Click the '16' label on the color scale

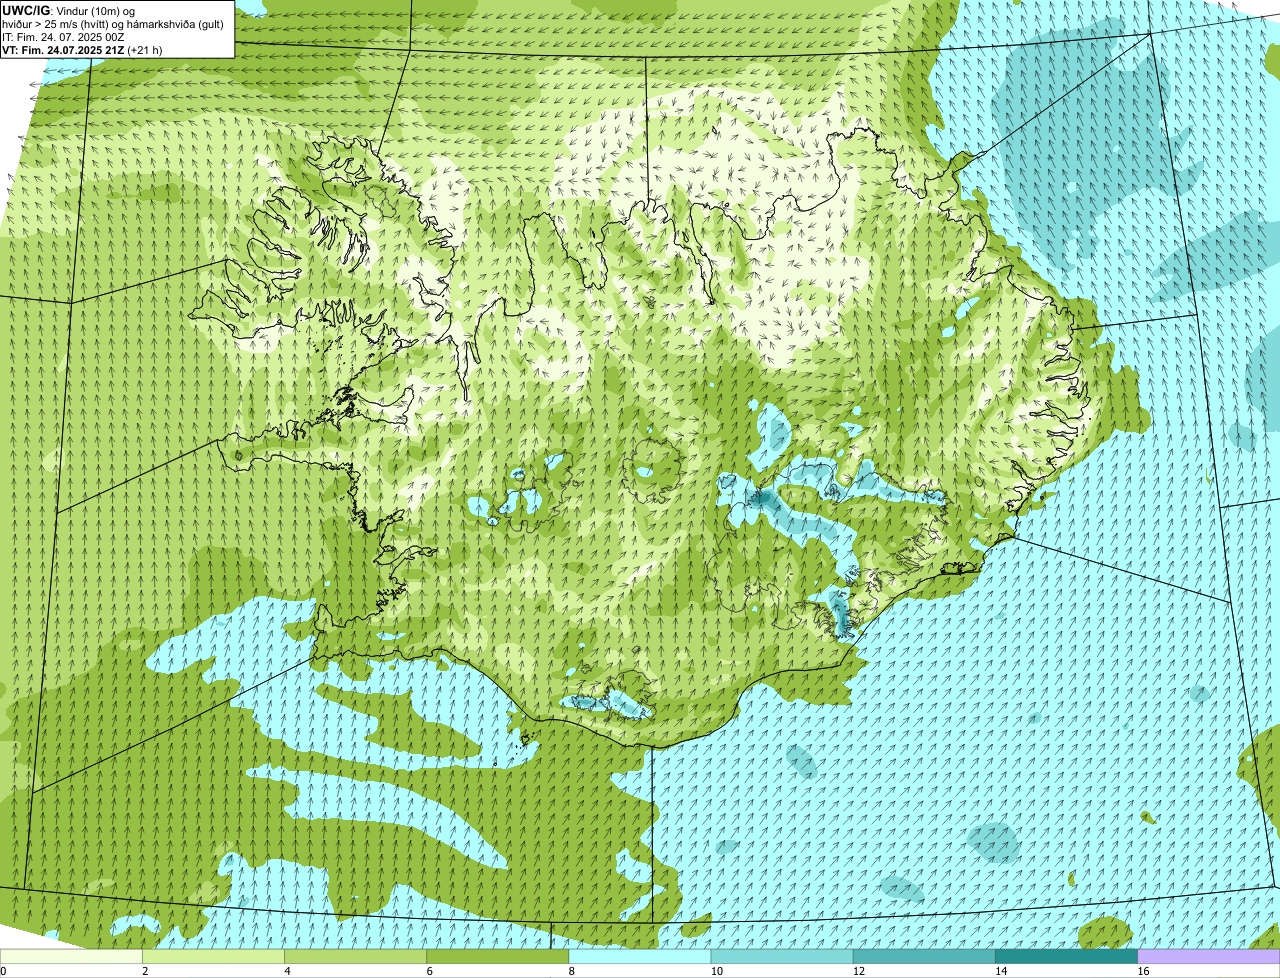(1143, 971)
